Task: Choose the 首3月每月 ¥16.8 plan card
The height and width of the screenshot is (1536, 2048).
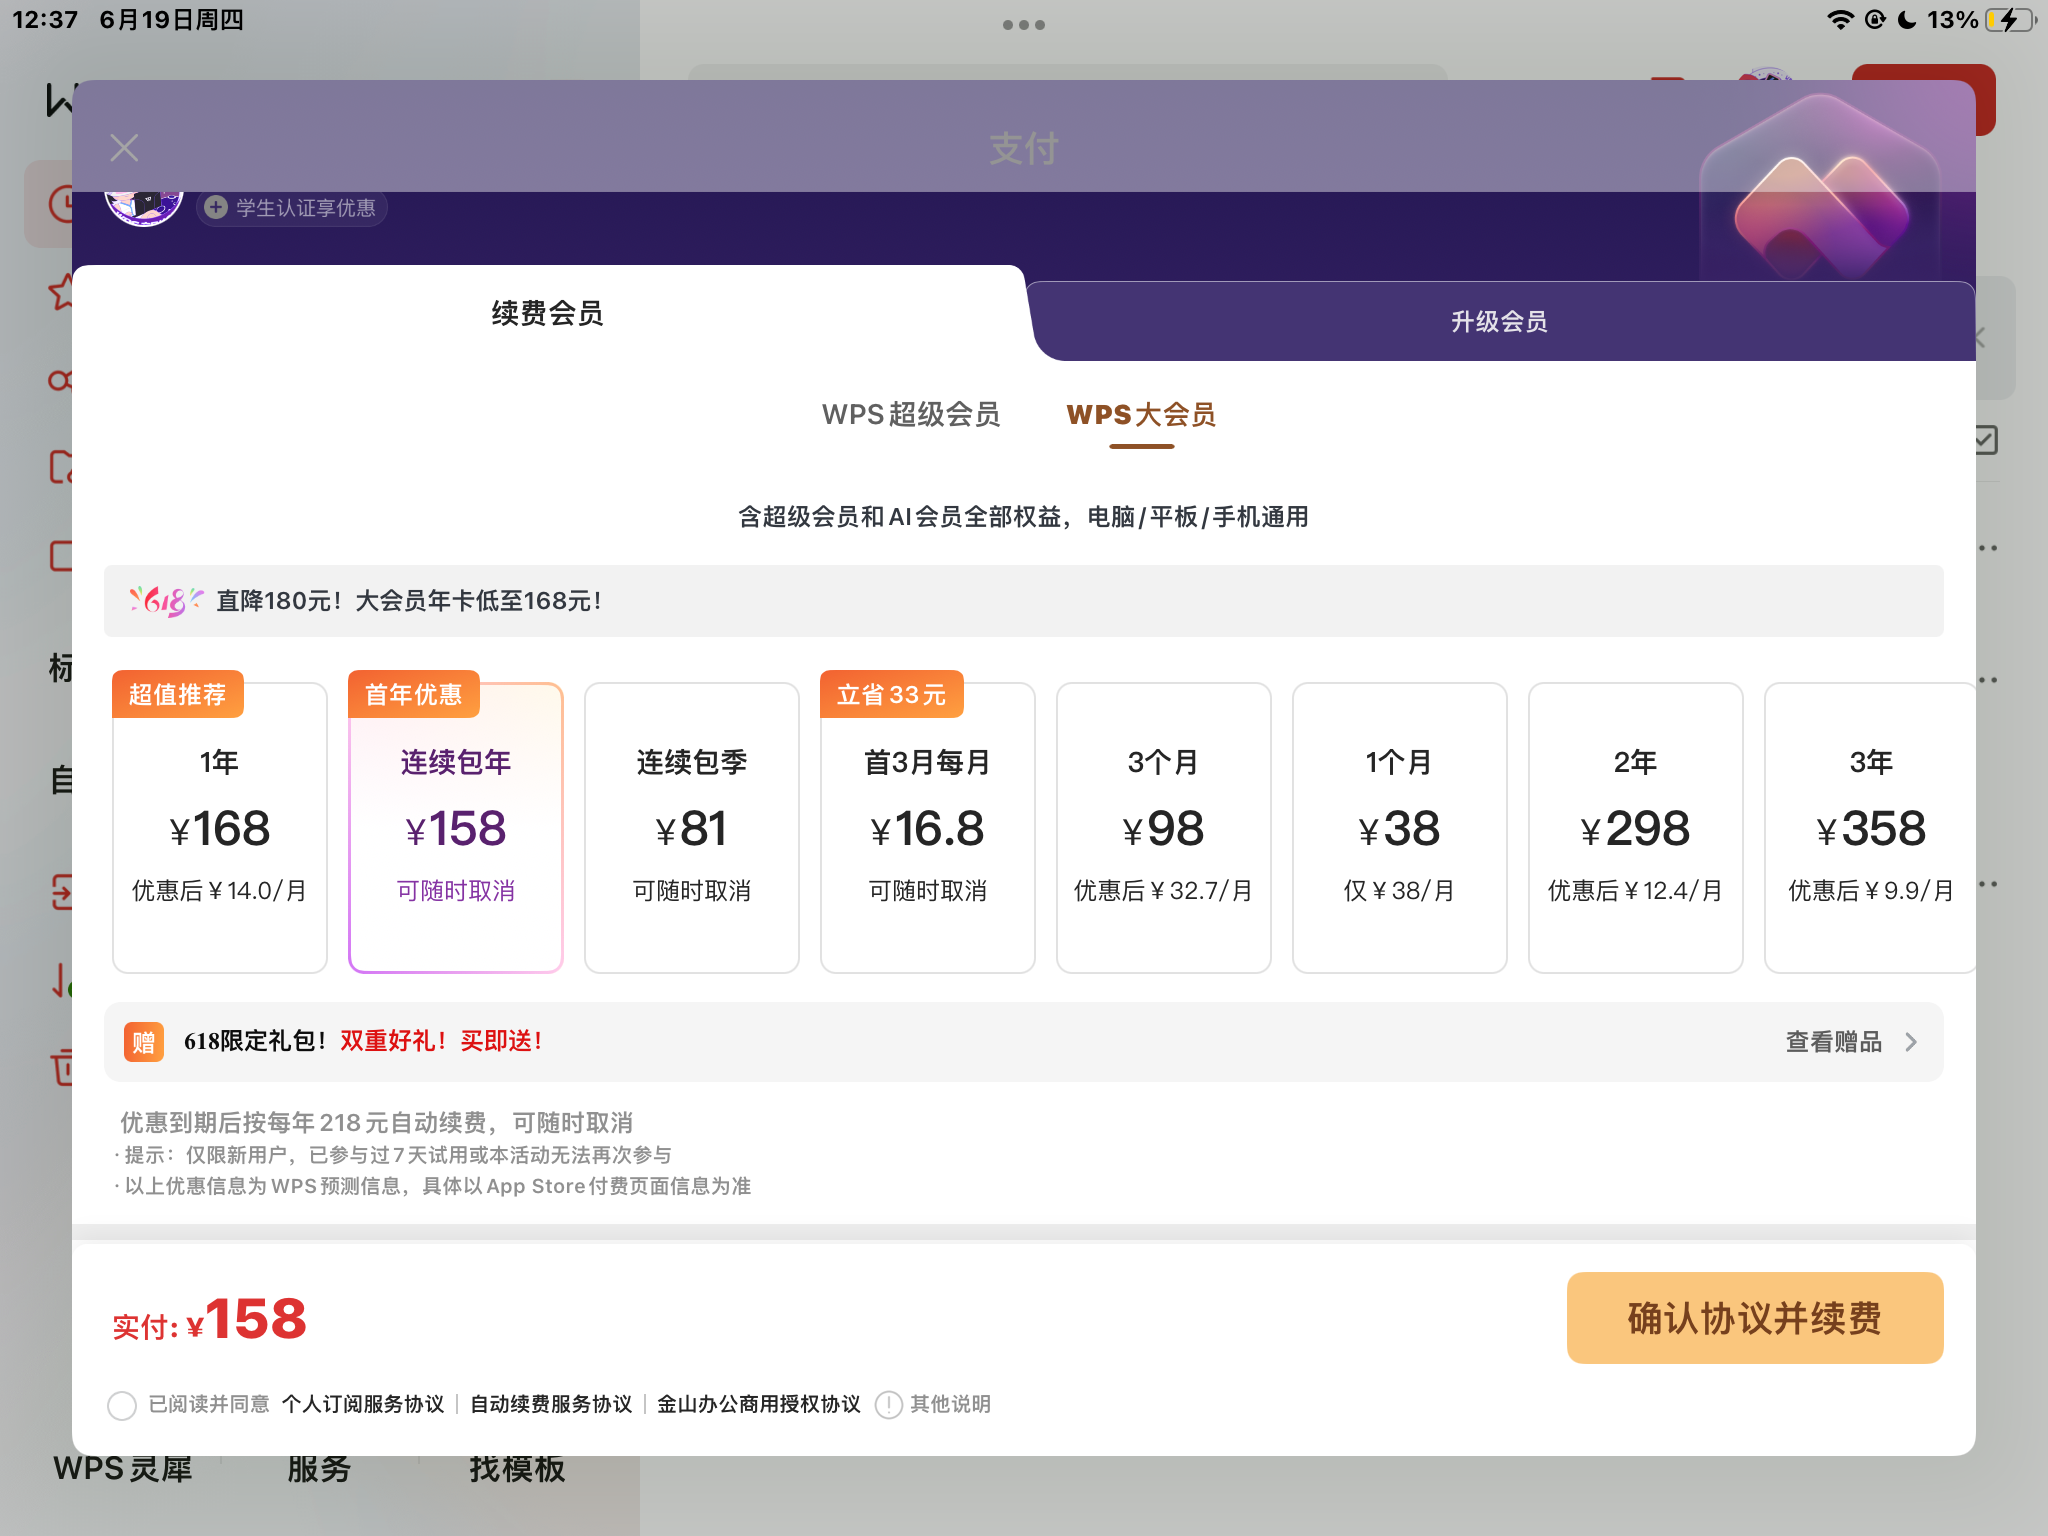Action: click(928, 827)
